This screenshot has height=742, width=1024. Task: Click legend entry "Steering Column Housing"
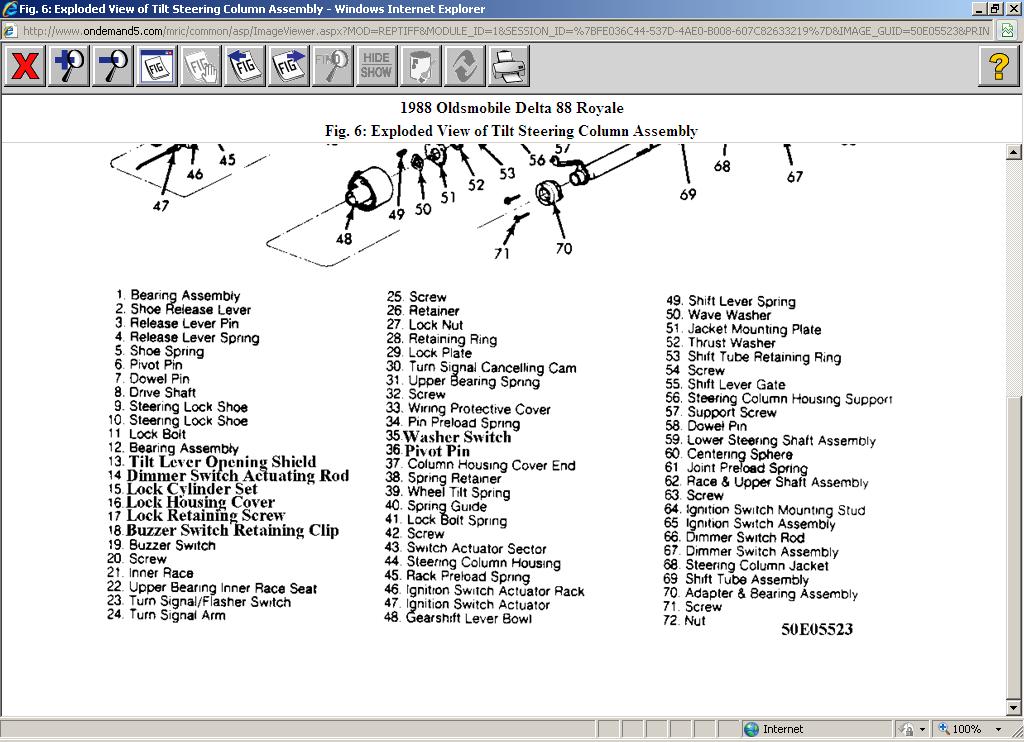pyautogui.click(x=483, y=562)
